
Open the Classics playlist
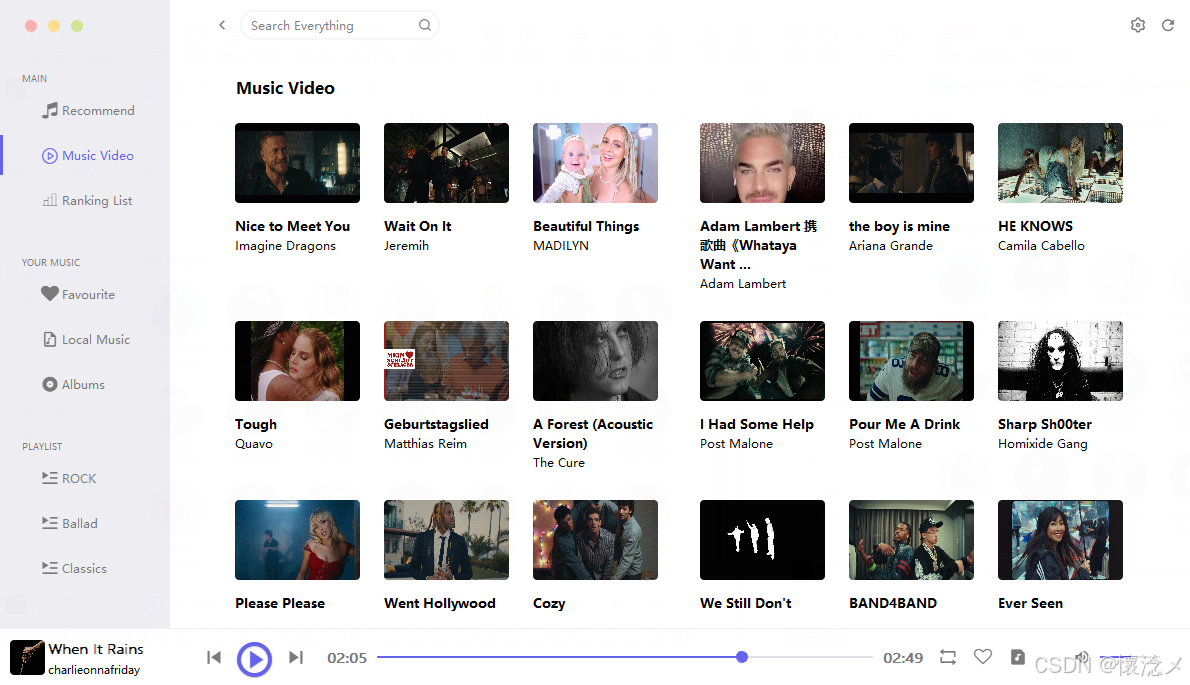74,568
